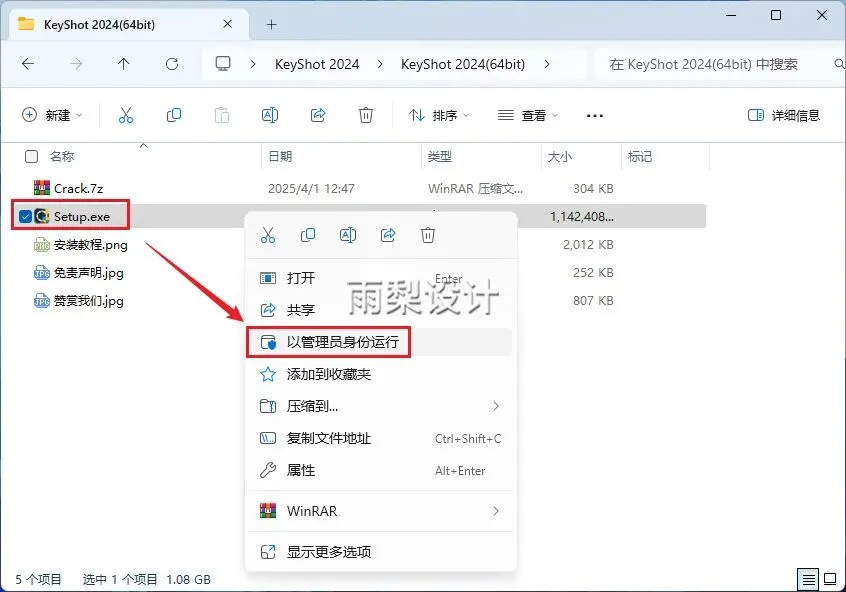Click the Crack.7z date 2025/4/1 12:47
The image size is (846, 592).
[x=311, y=188]
